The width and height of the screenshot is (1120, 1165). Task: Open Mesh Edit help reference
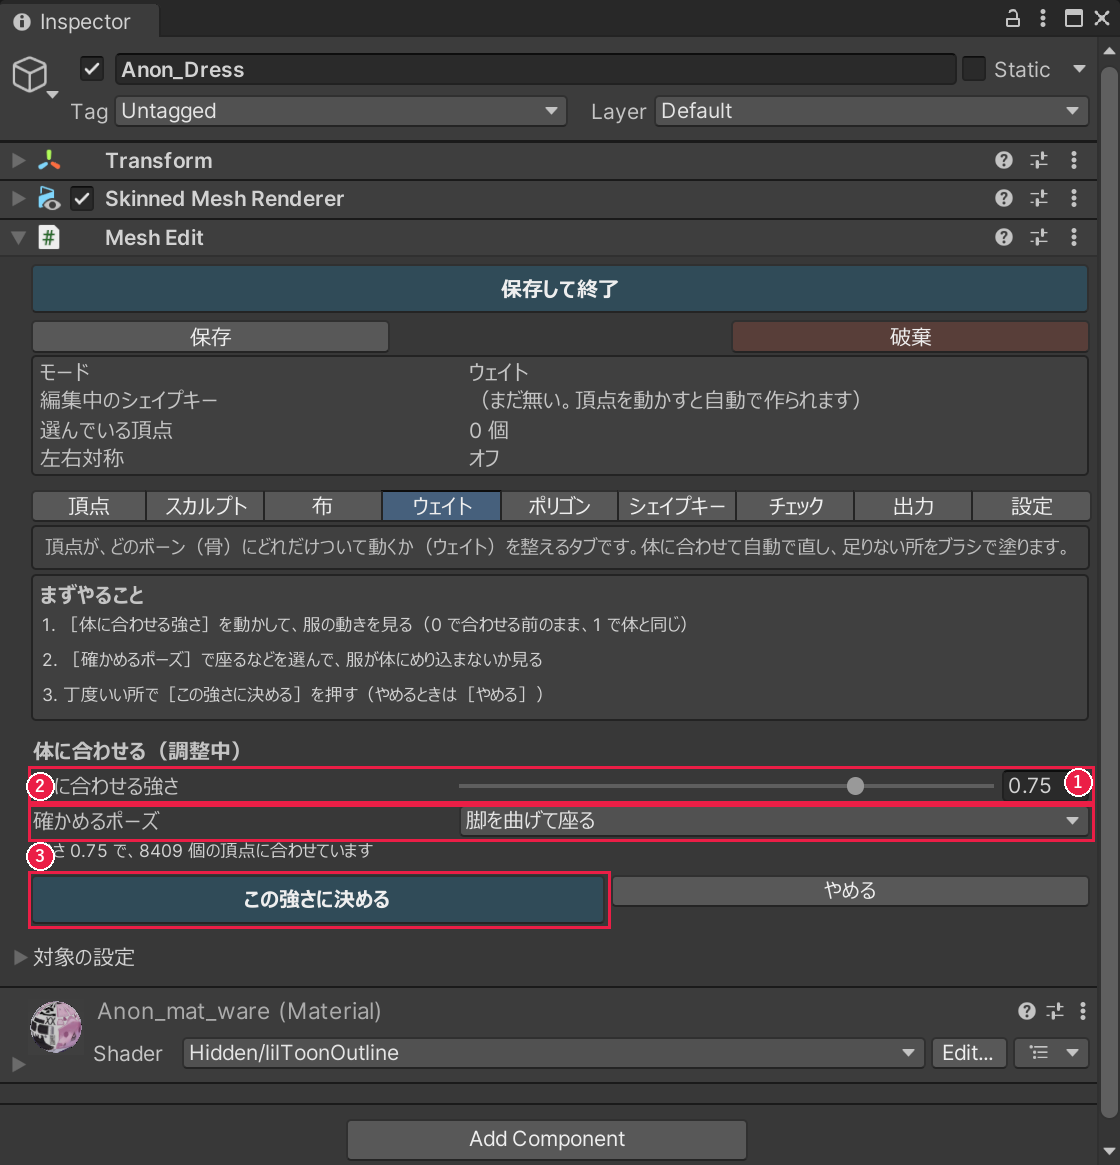click(x=1003, y=237)
